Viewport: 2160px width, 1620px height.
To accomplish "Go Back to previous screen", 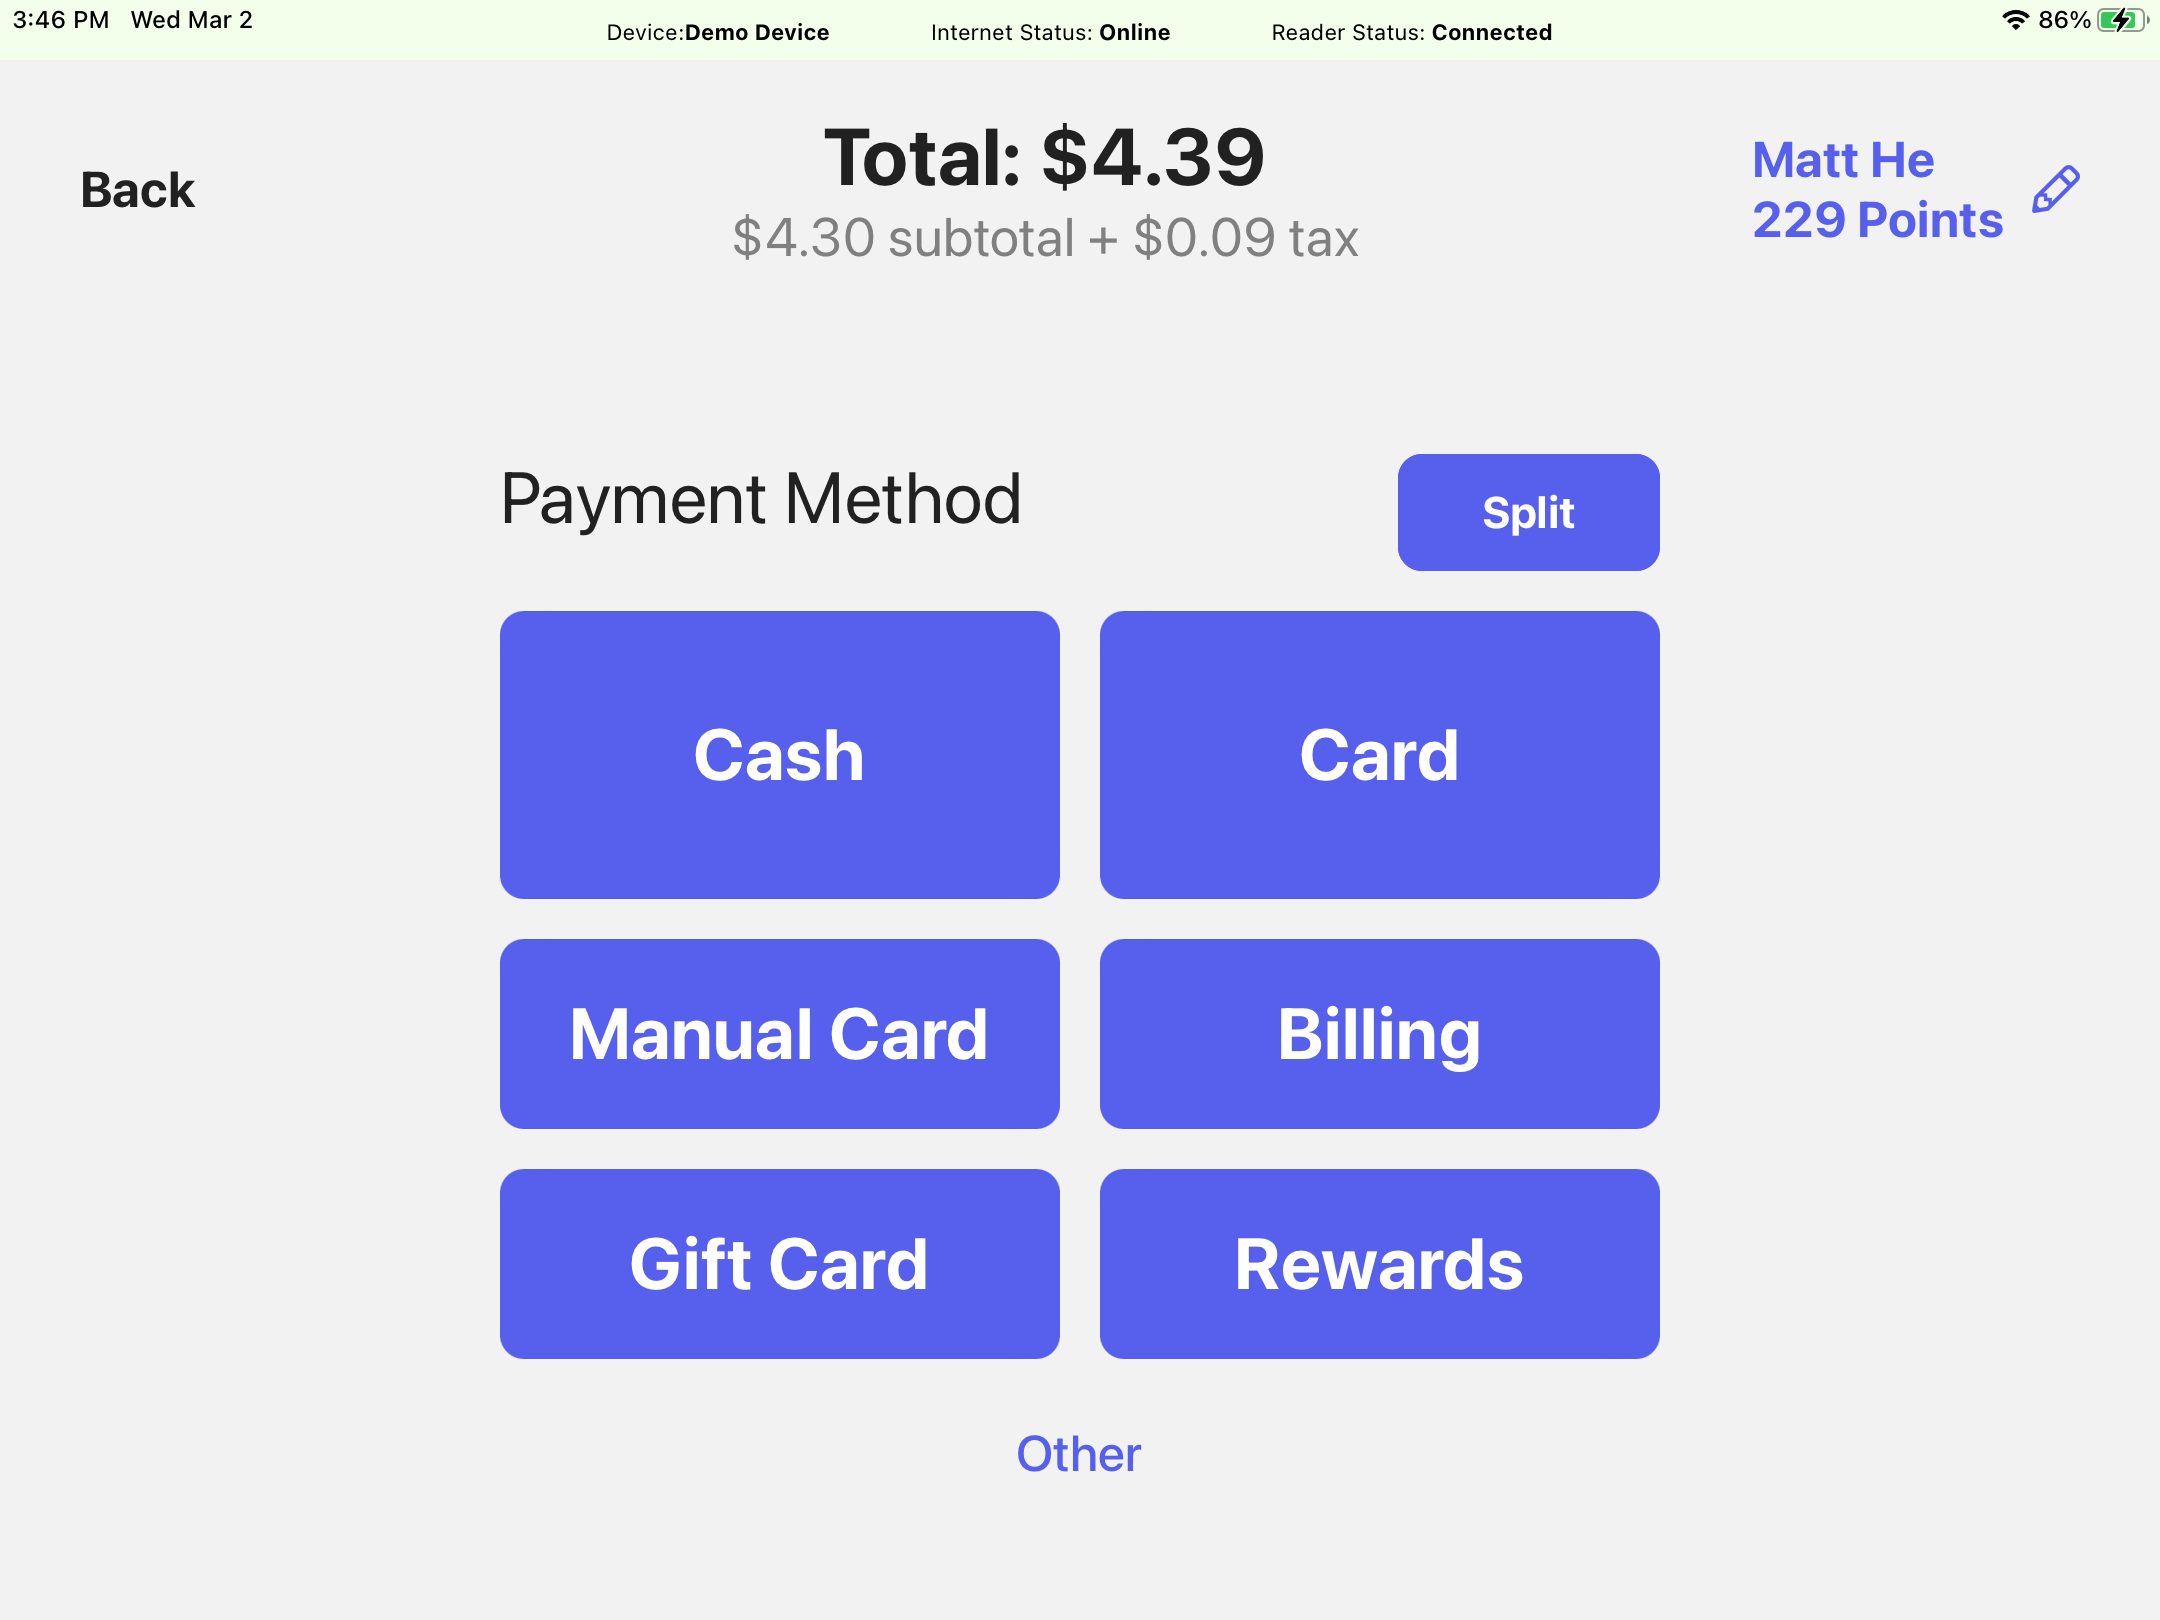I will [138, 190].
